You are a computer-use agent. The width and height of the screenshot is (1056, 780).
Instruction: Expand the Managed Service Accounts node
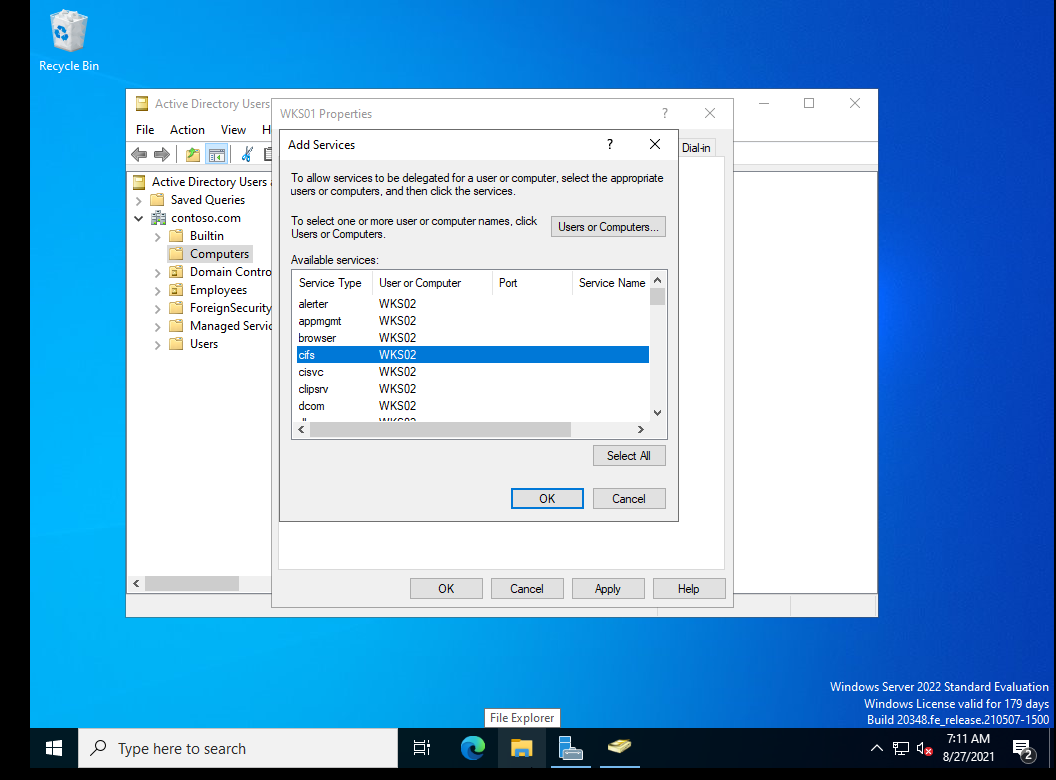point(158,327)
